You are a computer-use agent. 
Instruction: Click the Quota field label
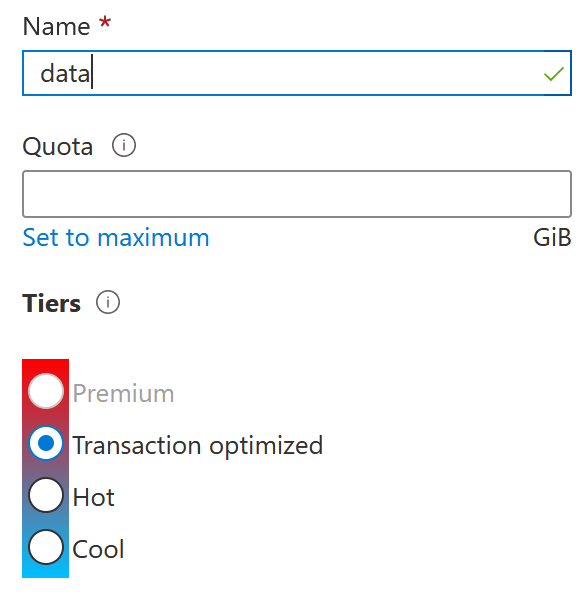click(57, 147)
